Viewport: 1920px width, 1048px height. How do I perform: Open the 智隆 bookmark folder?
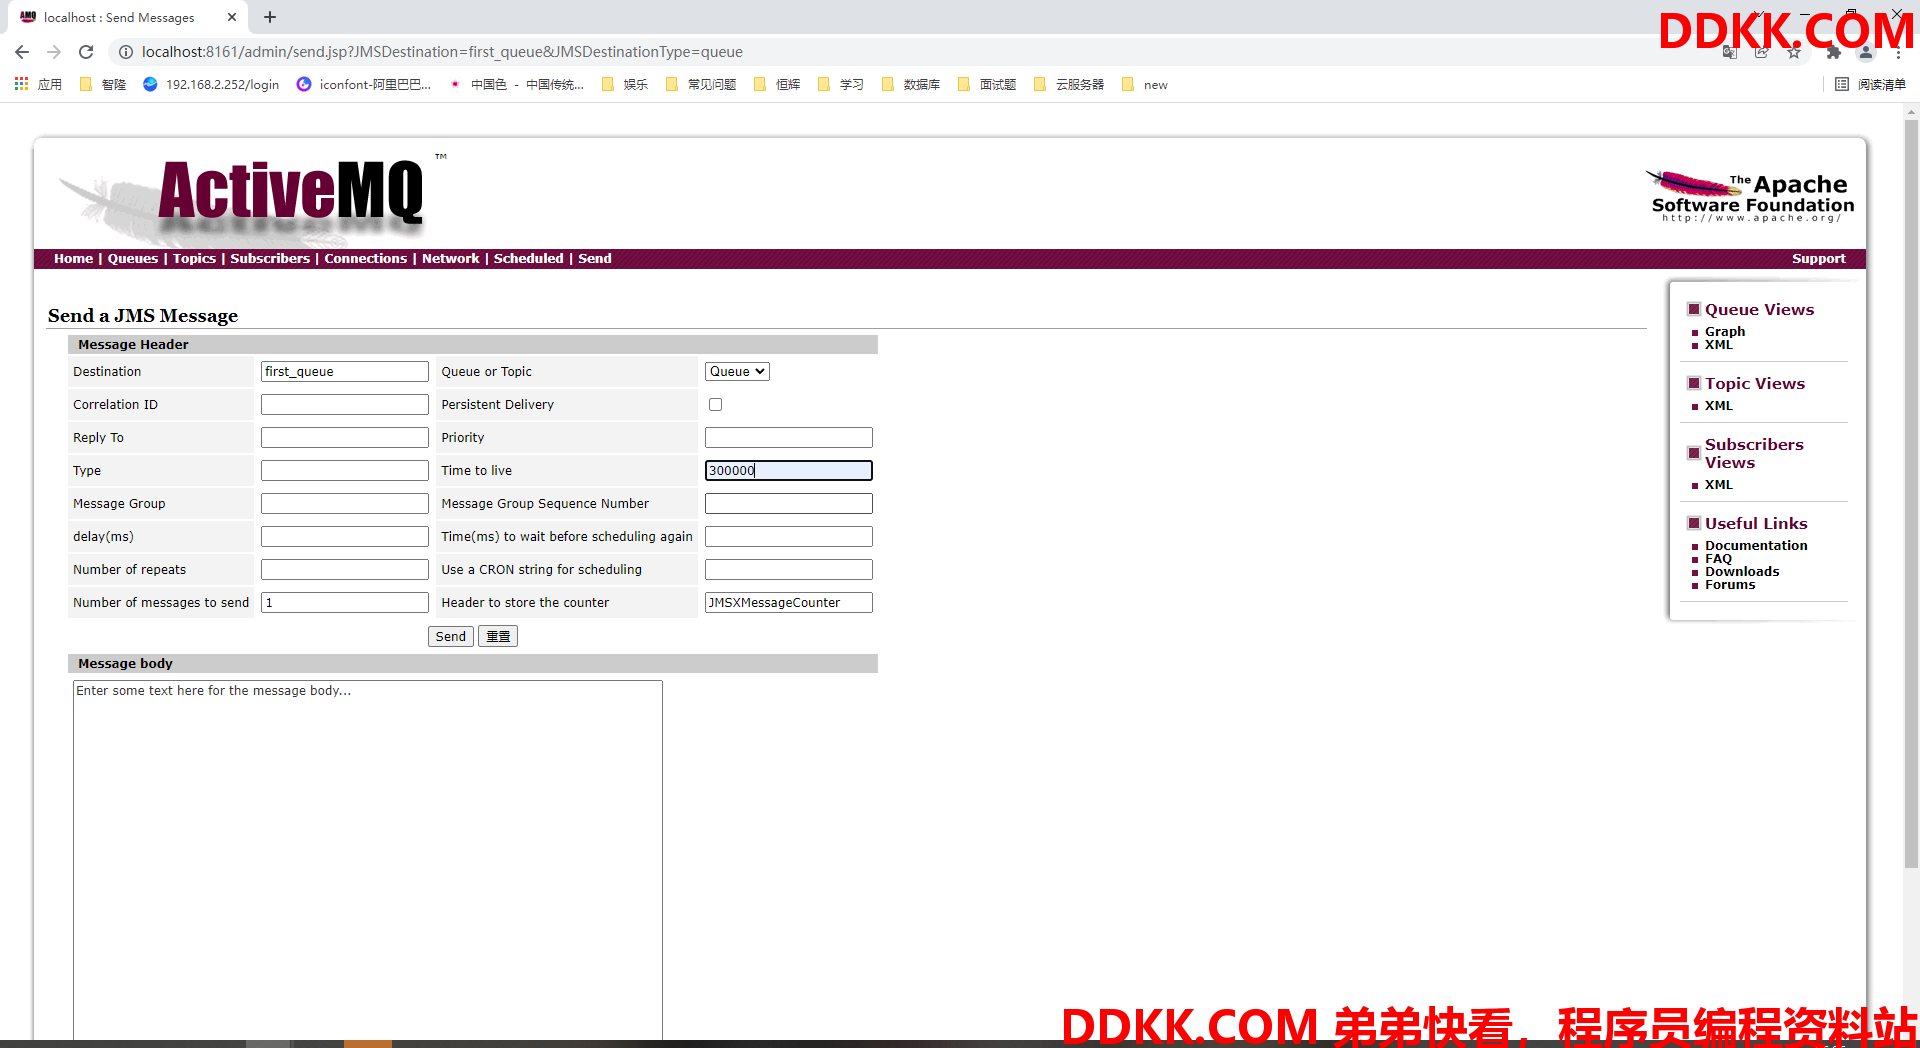click(x=103, y=84)
